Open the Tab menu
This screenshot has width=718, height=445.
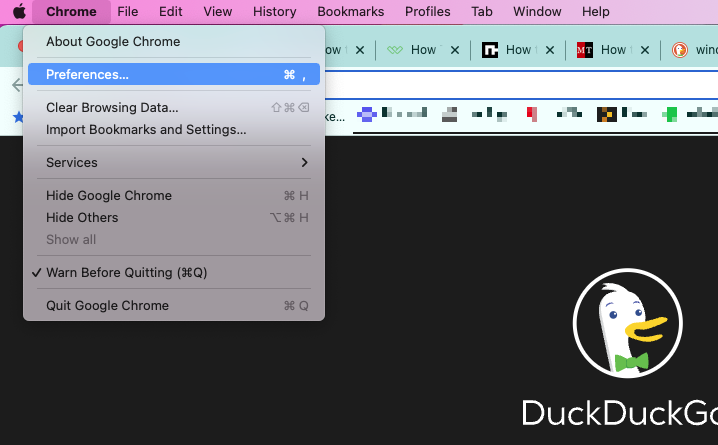[482, 11]
